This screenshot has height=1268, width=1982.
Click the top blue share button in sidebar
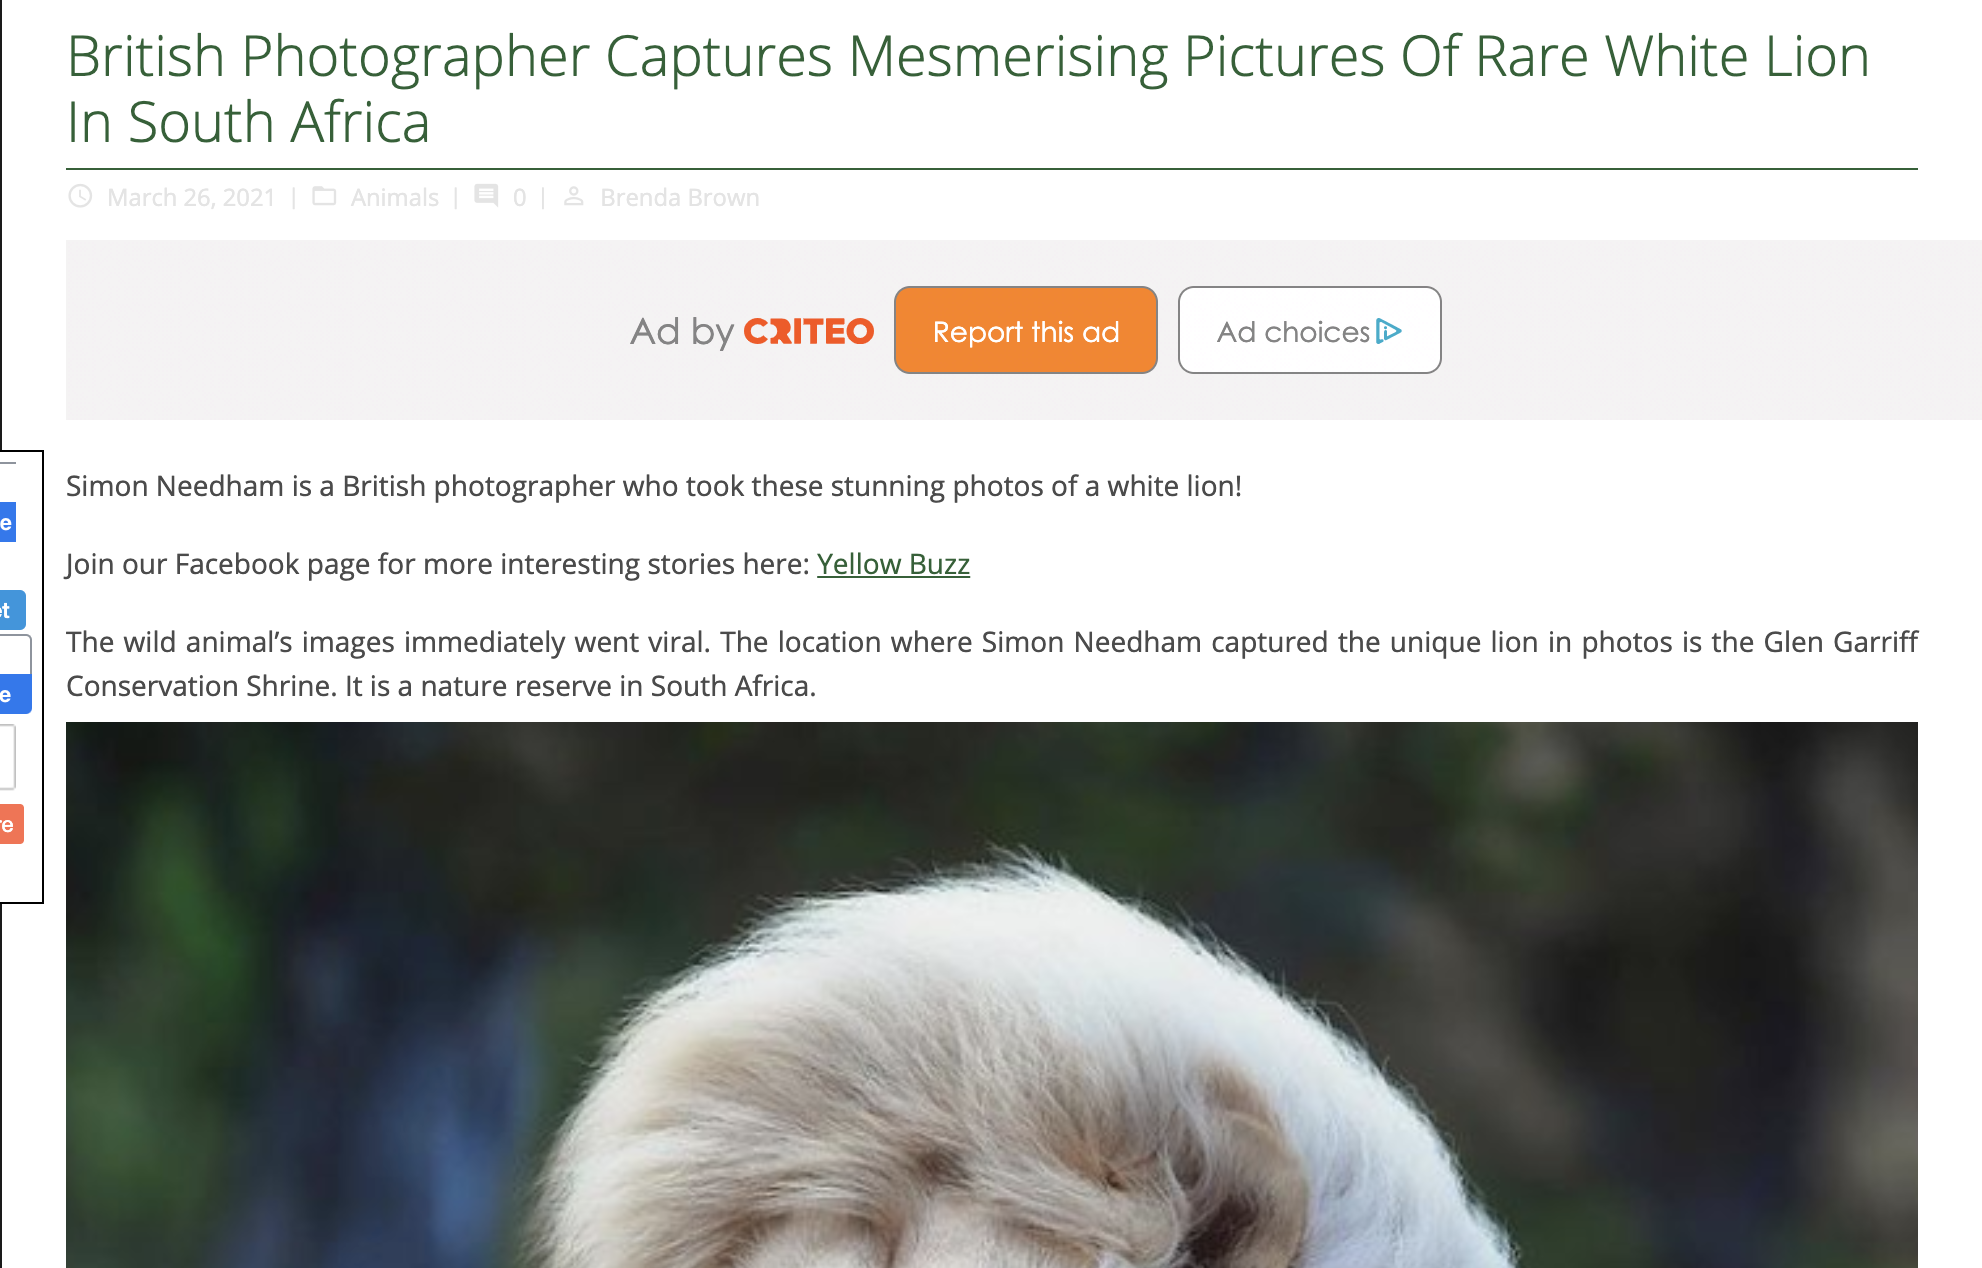(8, 522)
